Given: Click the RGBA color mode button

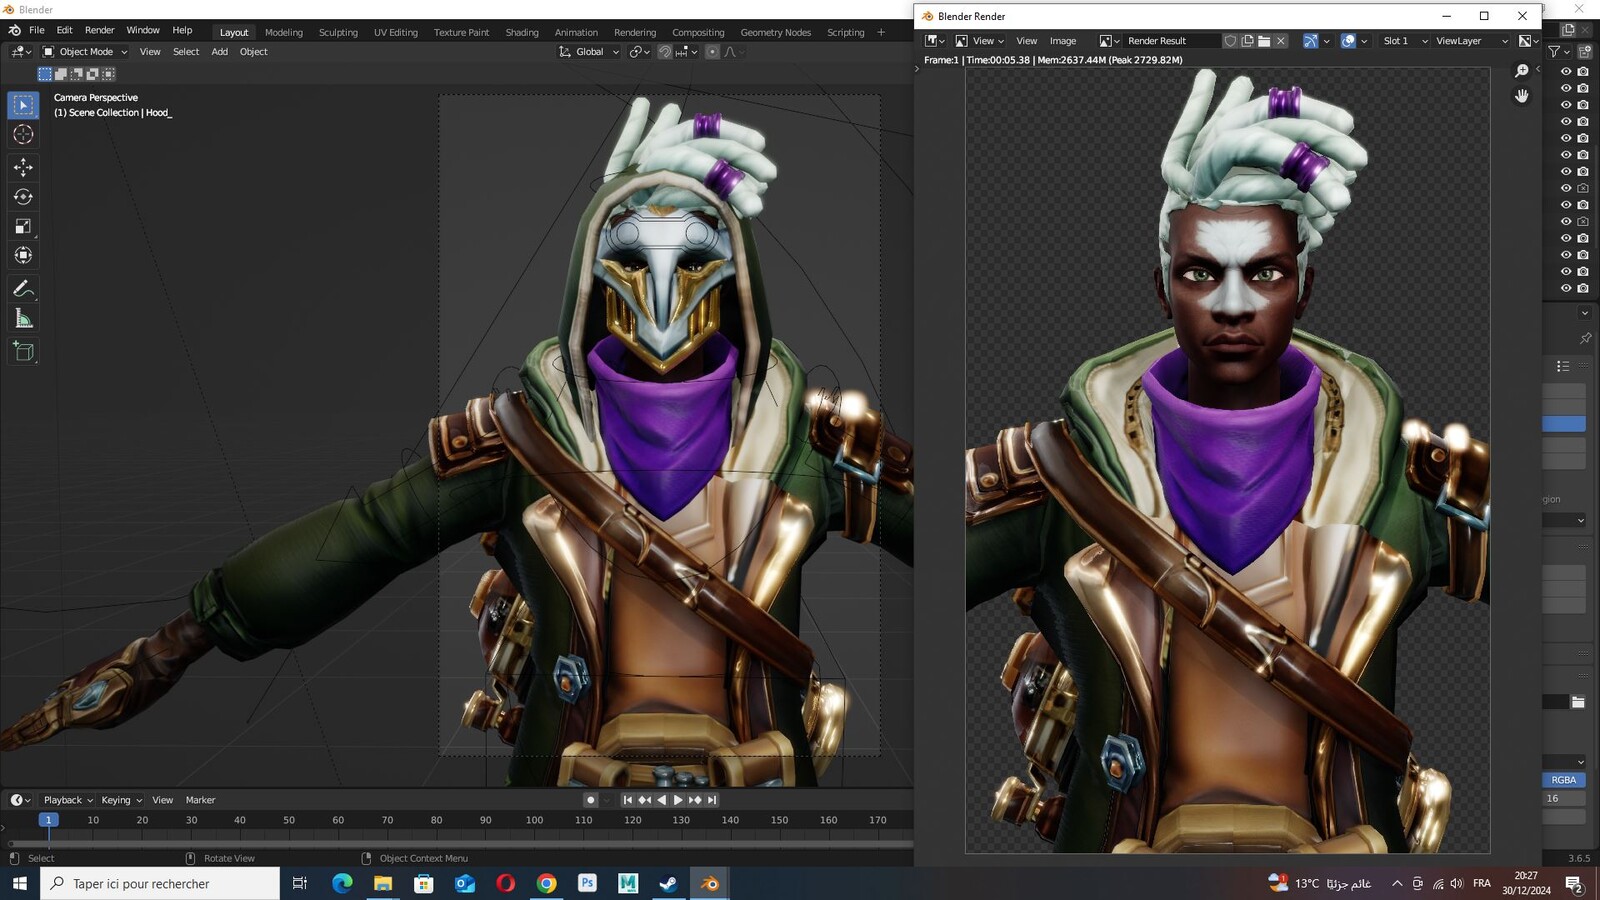Looking at the screenshot, I should 1564,780.
